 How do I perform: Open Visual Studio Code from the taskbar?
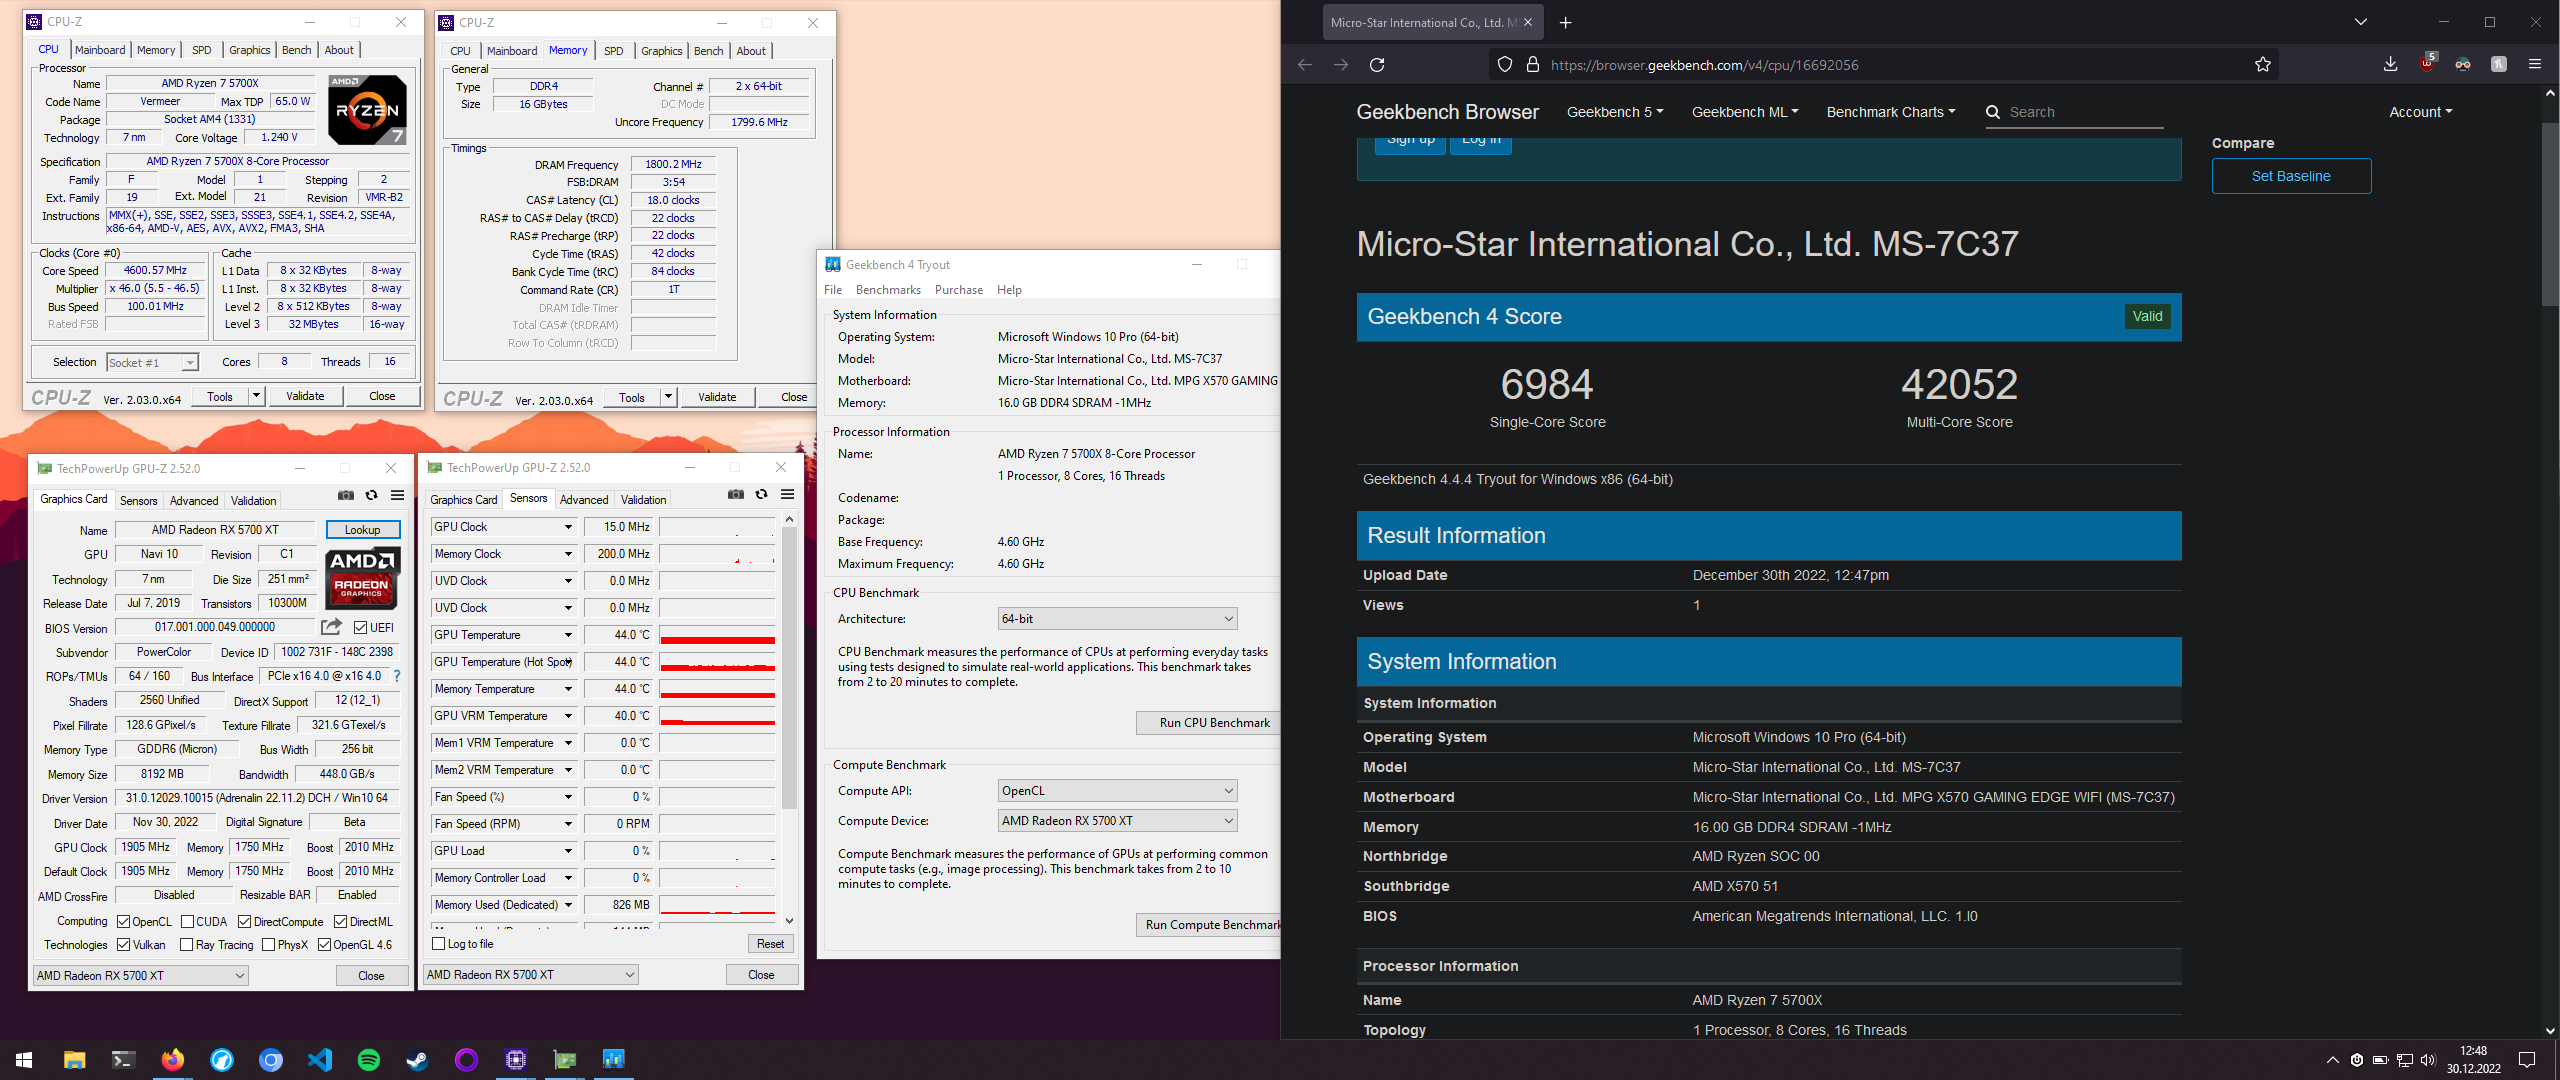pos(320,1060)
